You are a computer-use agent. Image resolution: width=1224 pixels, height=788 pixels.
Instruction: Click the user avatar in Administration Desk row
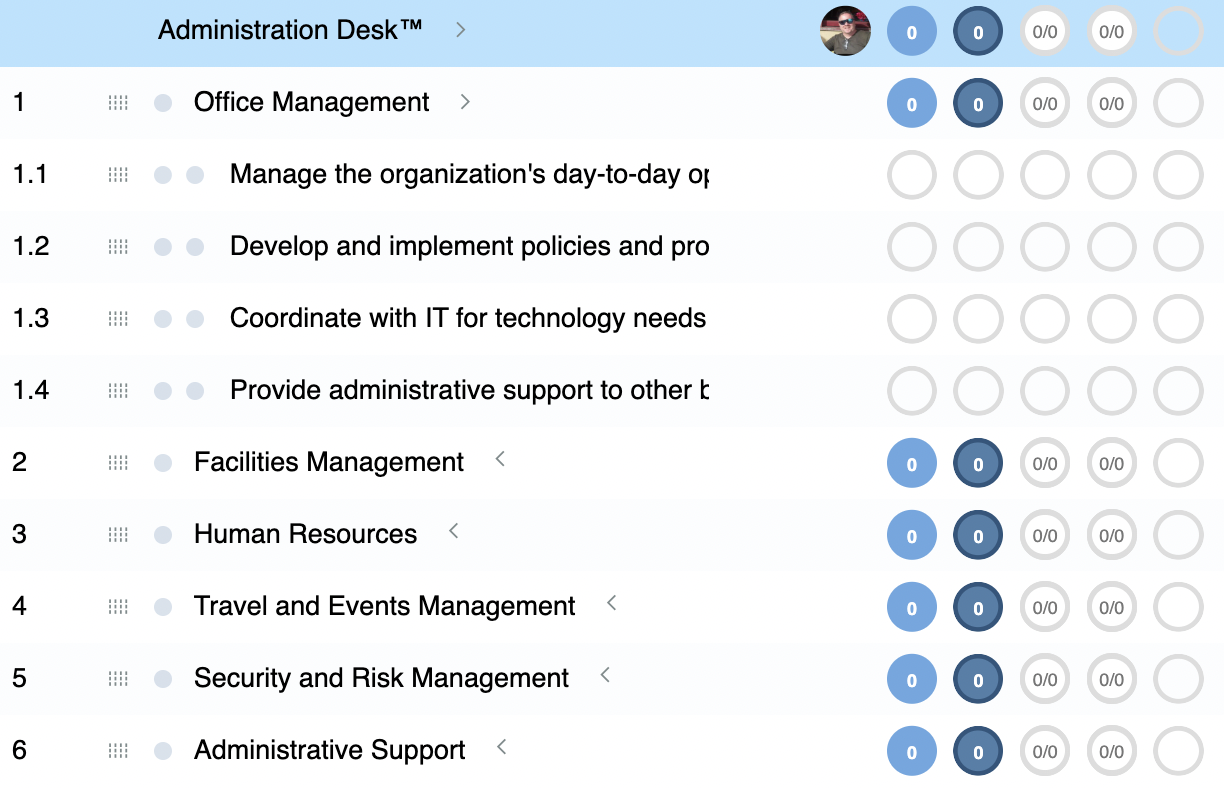click(x=845, y=31)
